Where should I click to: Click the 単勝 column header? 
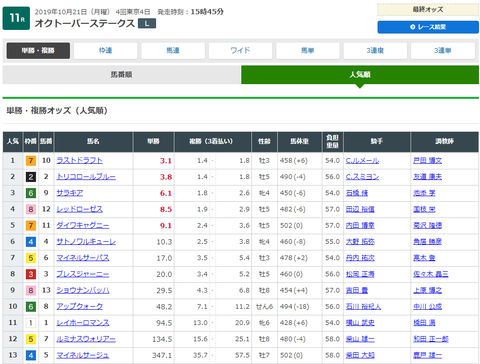[154, 142]
